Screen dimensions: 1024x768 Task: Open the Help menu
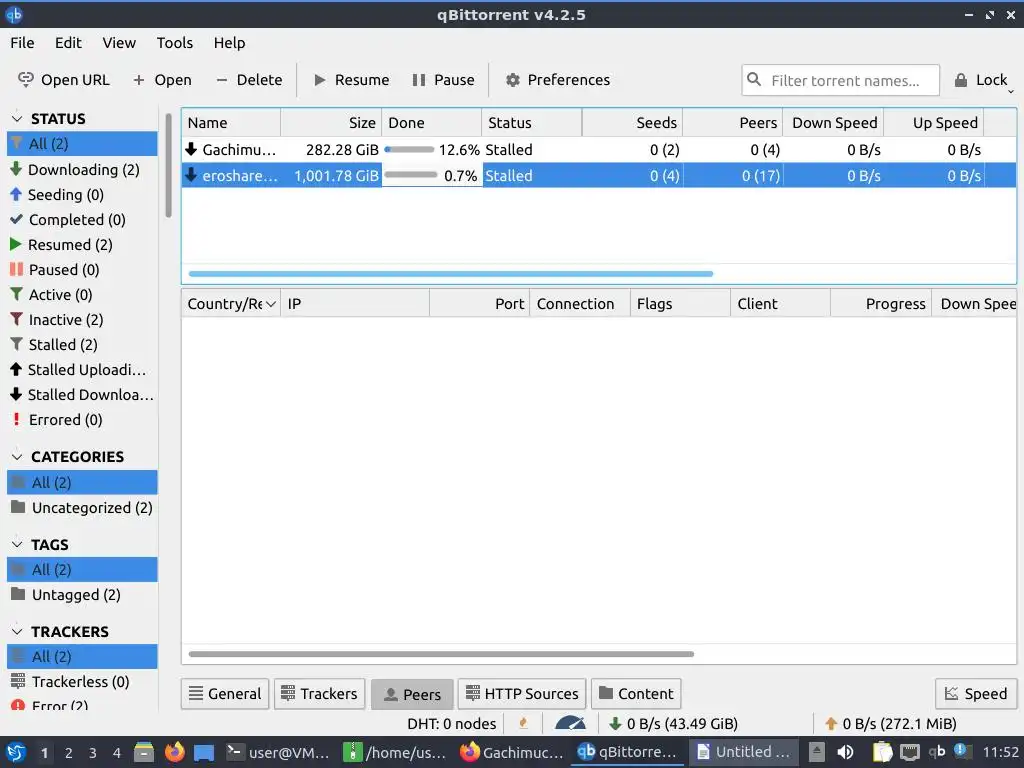pos(229,42)
